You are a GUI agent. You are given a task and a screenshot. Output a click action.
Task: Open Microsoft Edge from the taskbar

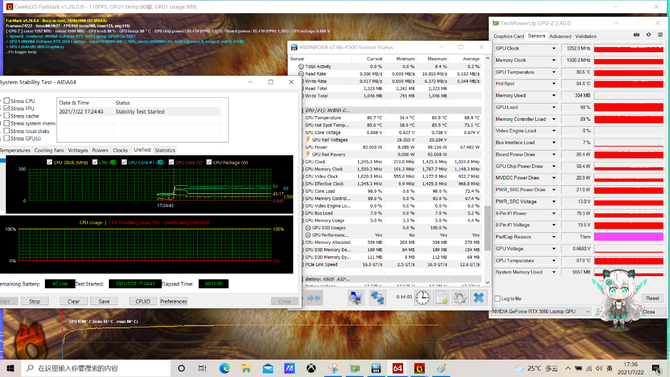tap(224, 368)
